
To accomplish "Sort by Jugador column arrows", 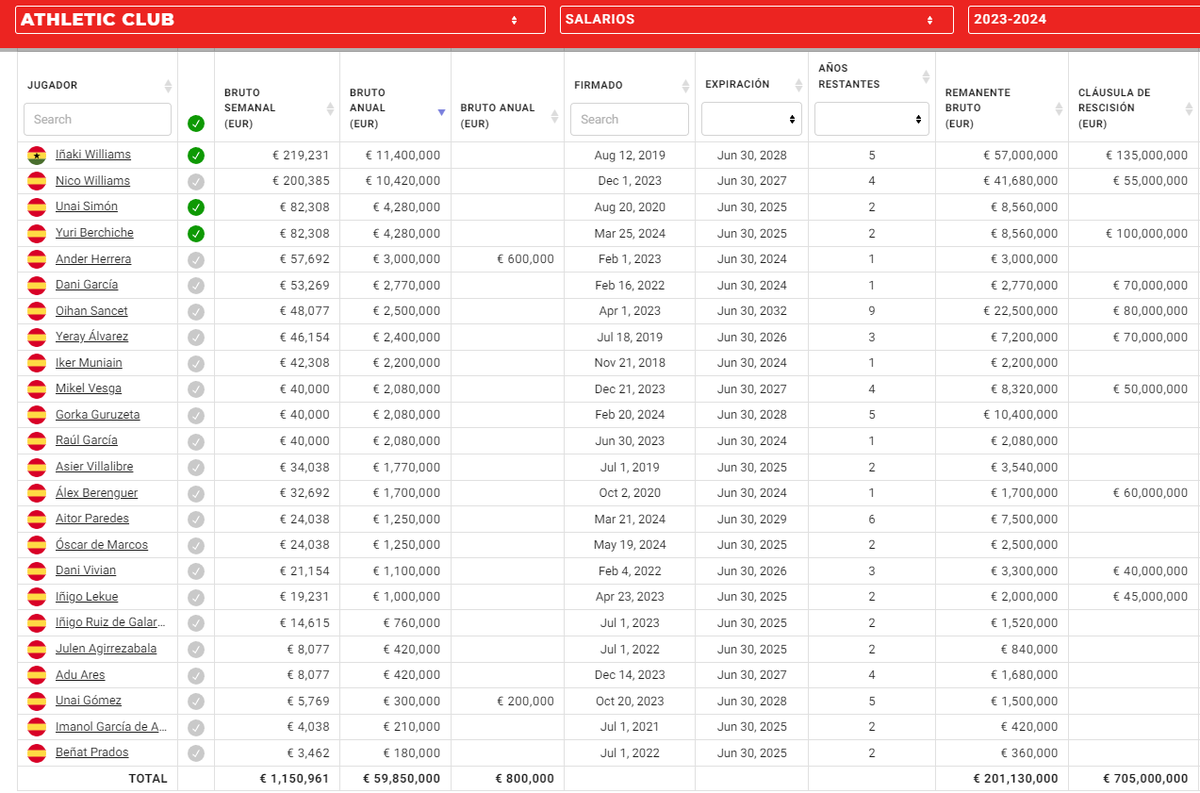I will tap(168, 85).
